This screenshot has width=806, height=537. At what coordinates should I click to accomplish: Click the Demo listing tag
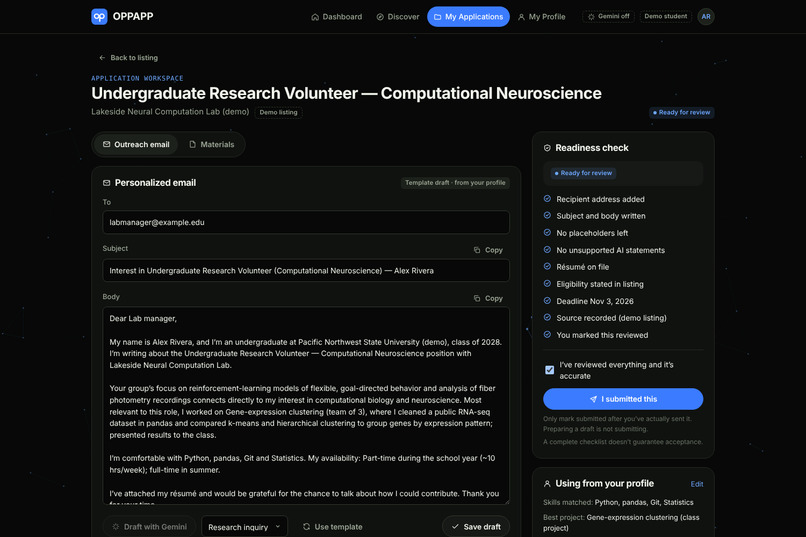[278, 112]
